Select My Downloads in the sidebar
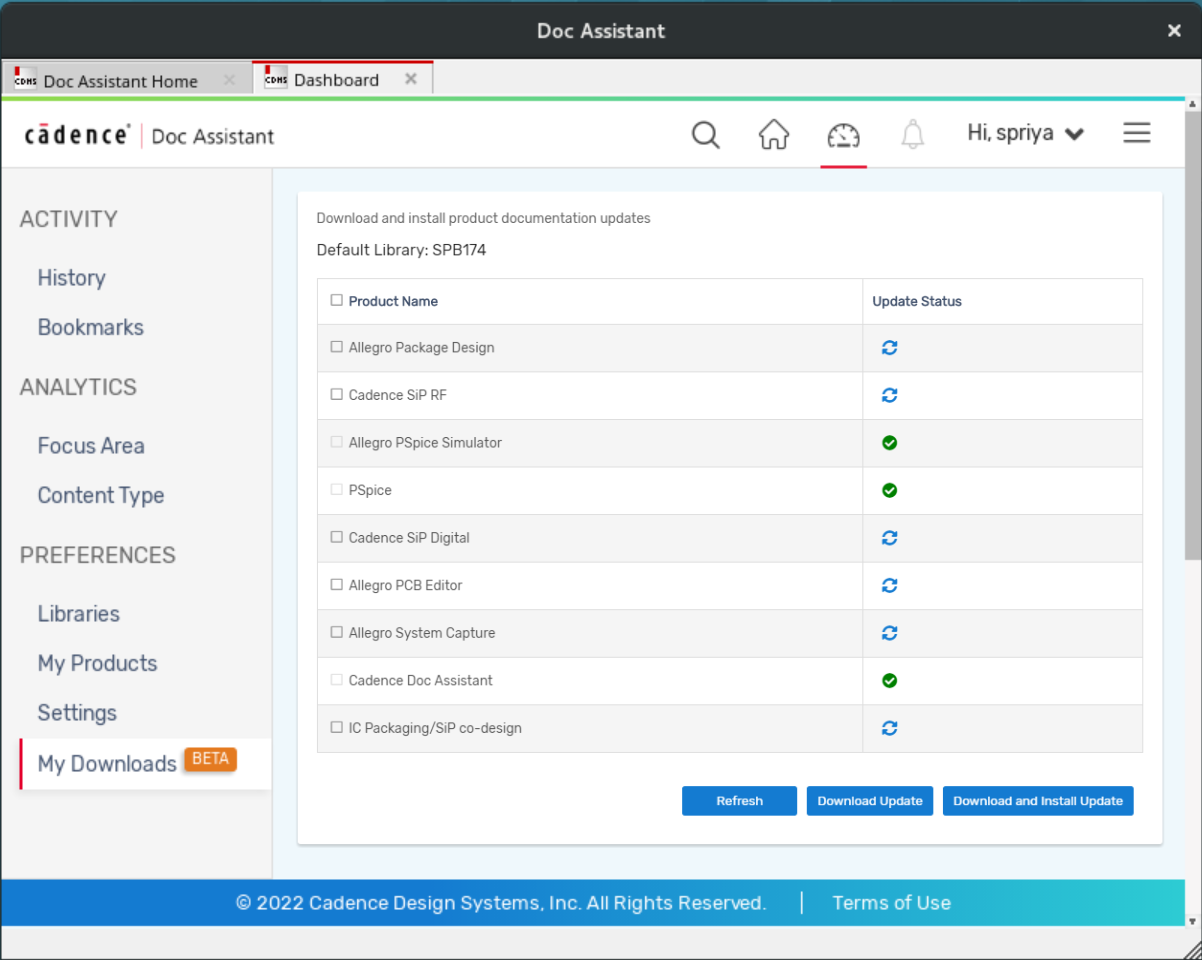1202x960 pixels. point(145,764)
